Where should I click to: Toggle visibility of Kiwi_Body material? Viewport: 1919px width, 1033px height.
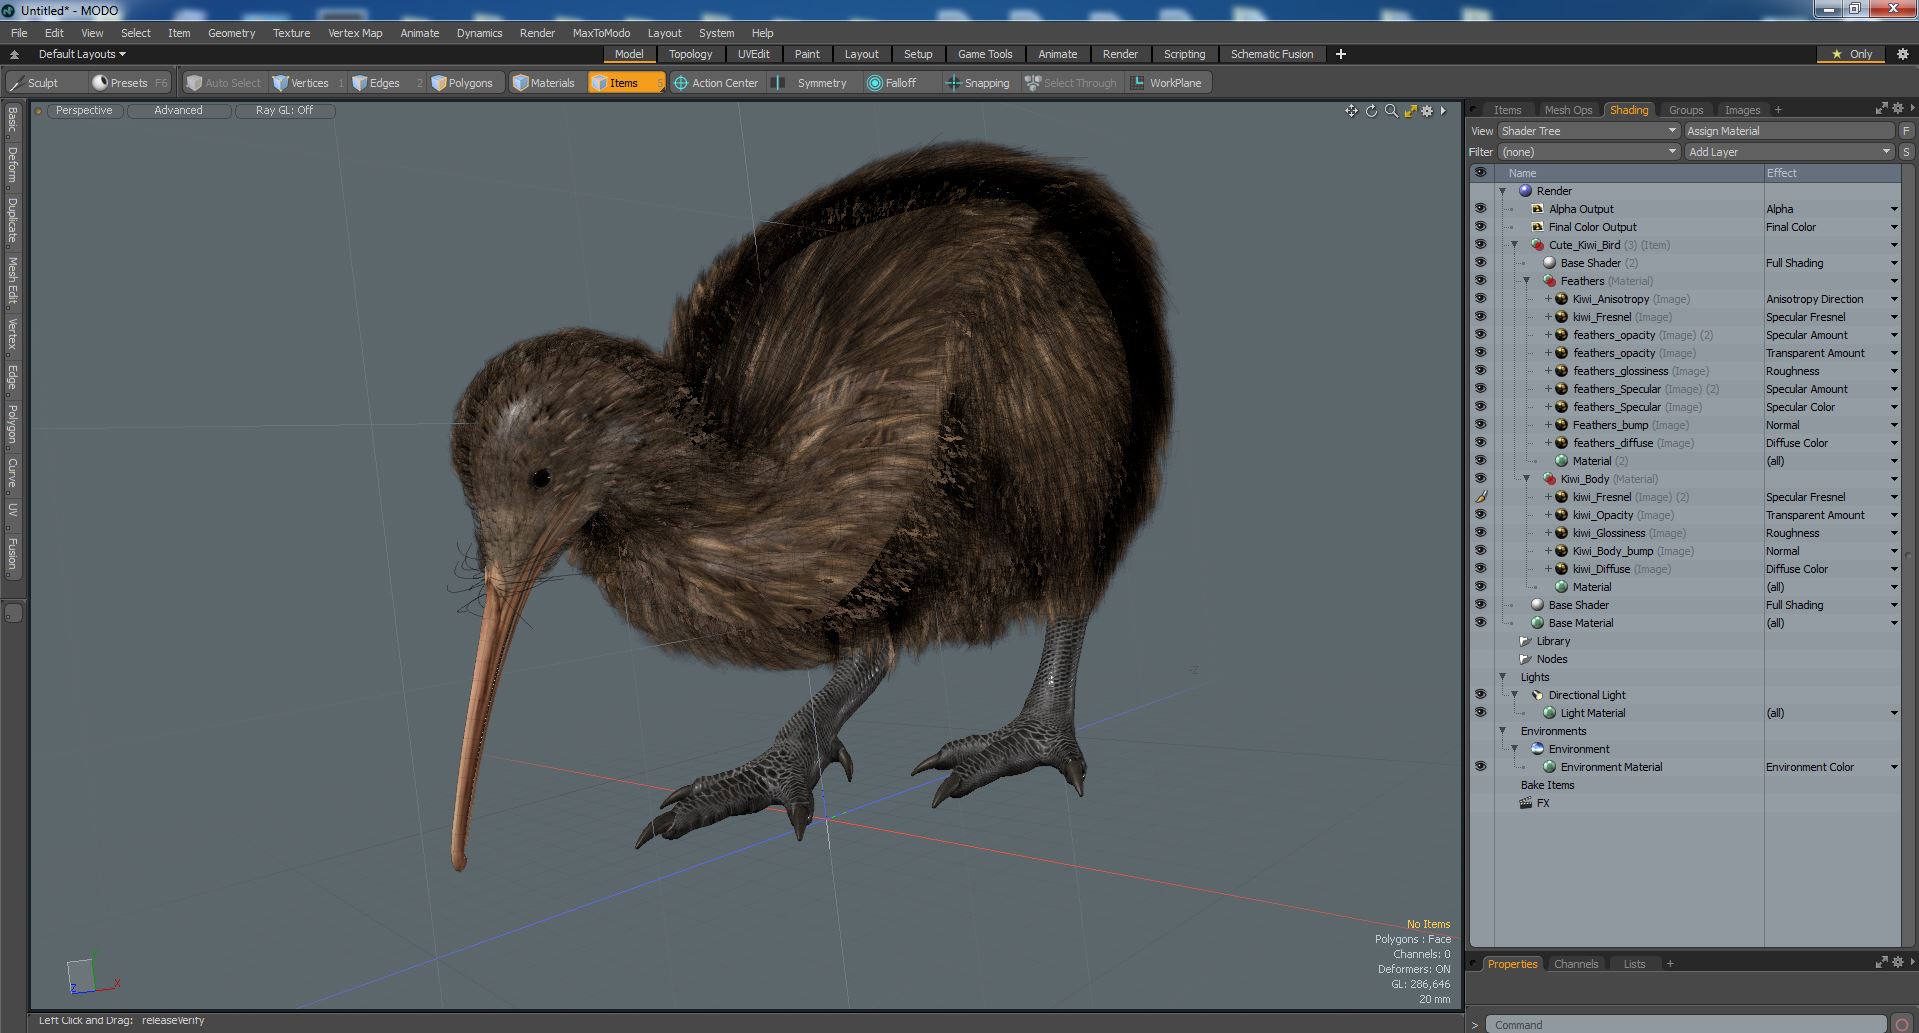[x=1480, y=479]
